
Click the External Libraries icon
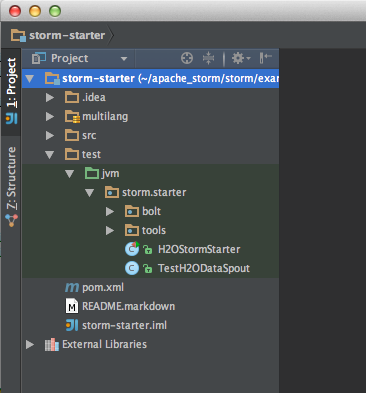[x=52, y=344]
